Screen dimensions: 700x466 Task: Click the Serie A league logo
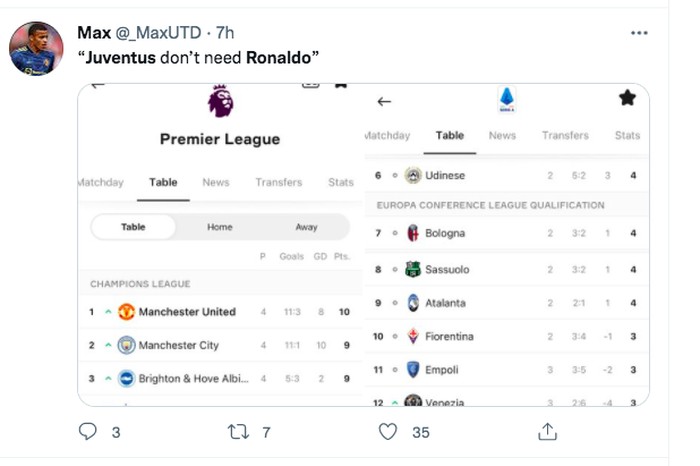506,98
